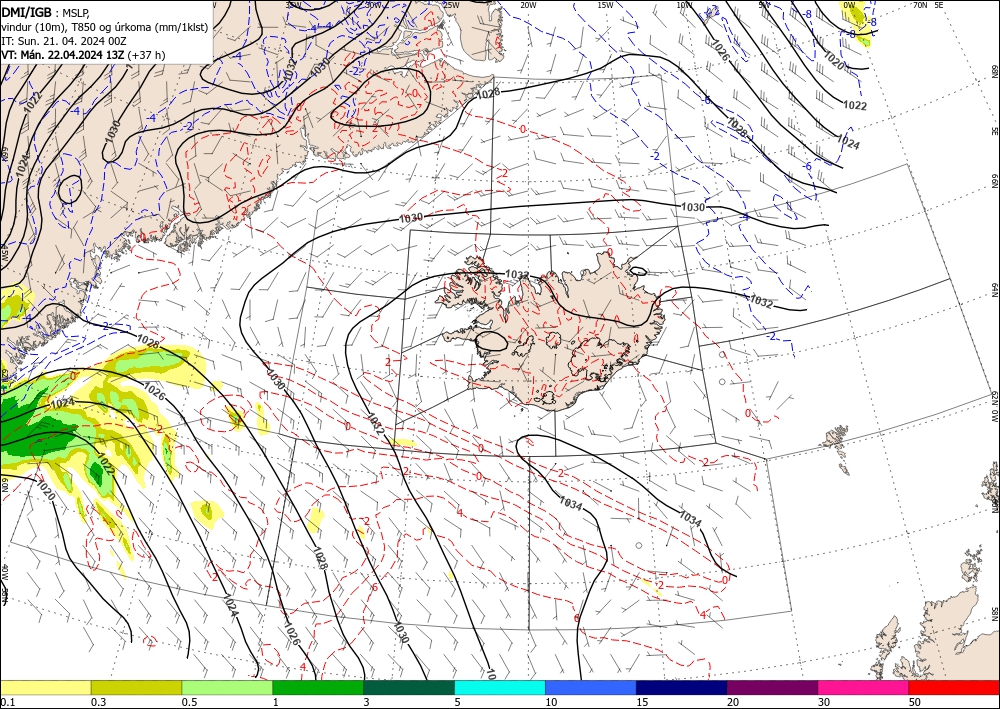Click the green 1 mm legend swatch
The width and height of the screenshot is (1000, 709).
pyautogui.click(x=318, y=687)
